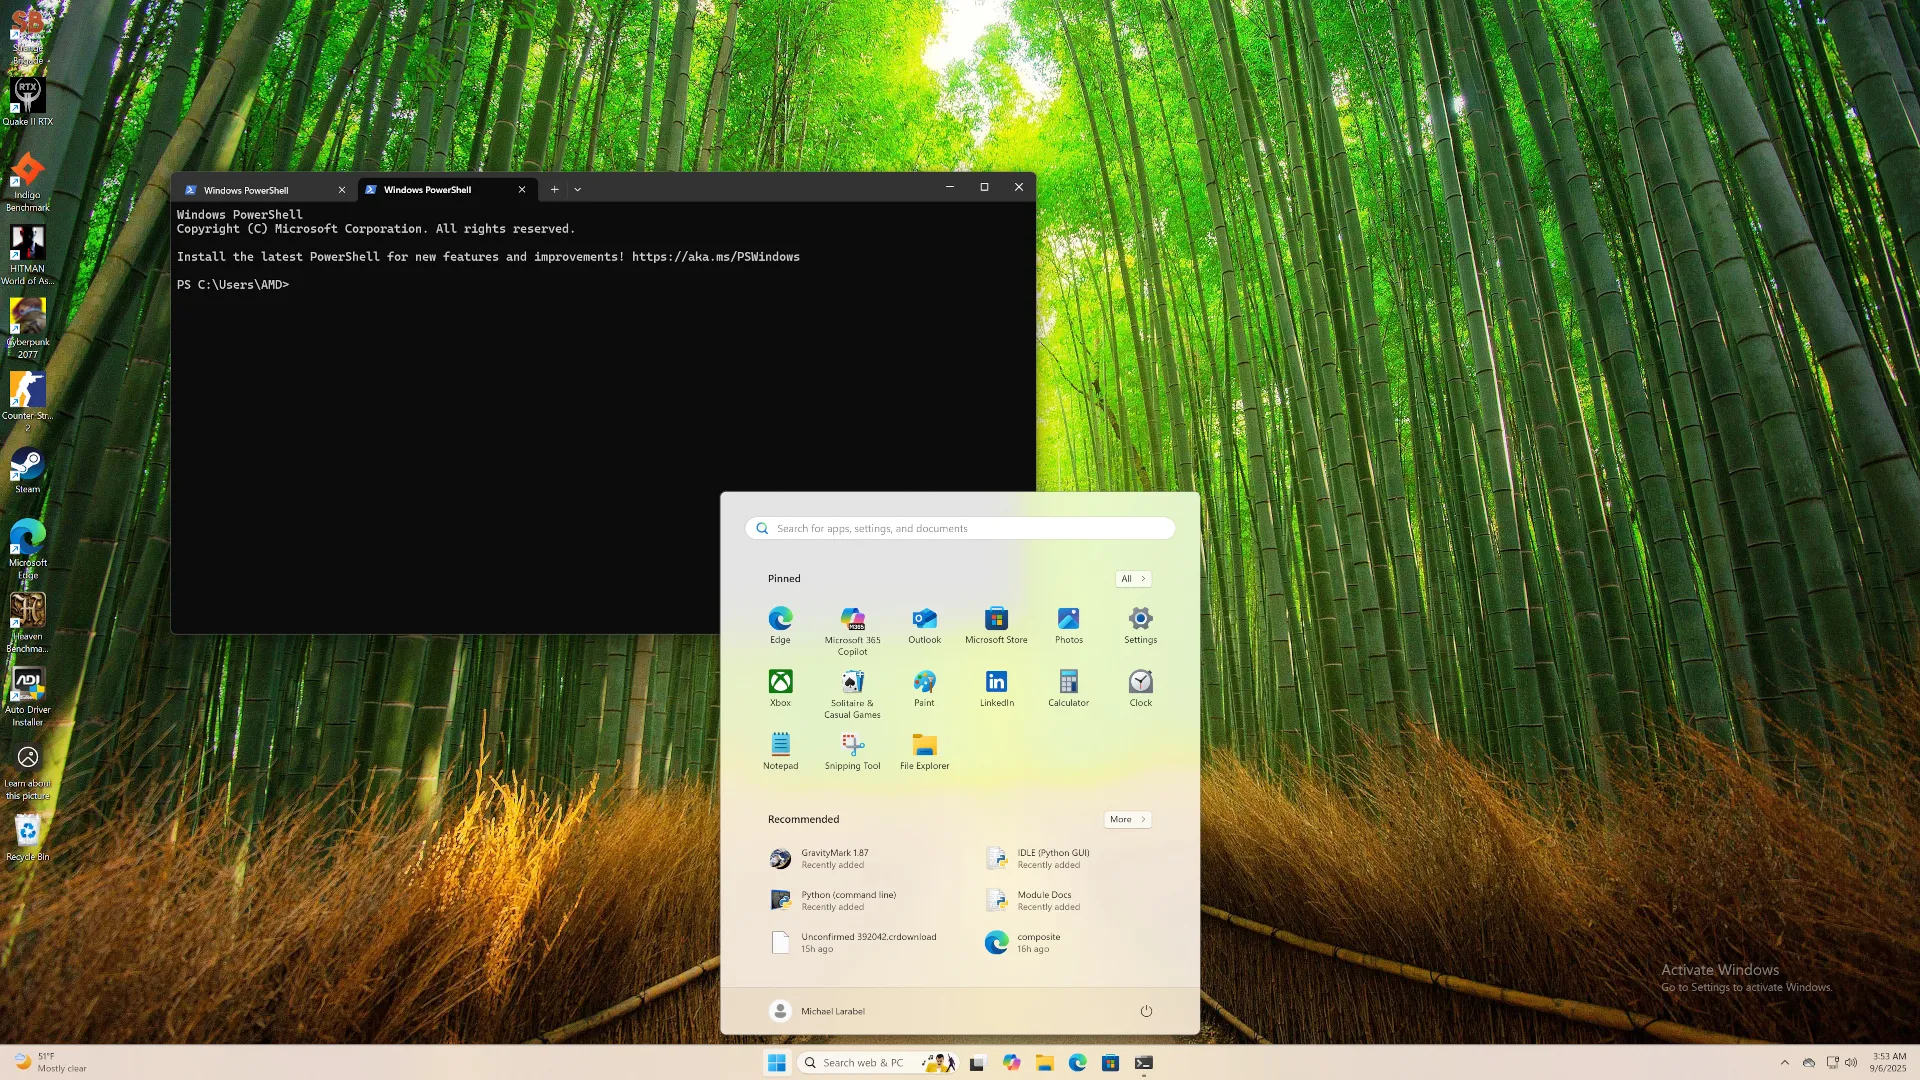Viewport: 1920px width, 1080px height.
Task: Open Python (command line) recommended entry
Action: (x=848, y=901)
